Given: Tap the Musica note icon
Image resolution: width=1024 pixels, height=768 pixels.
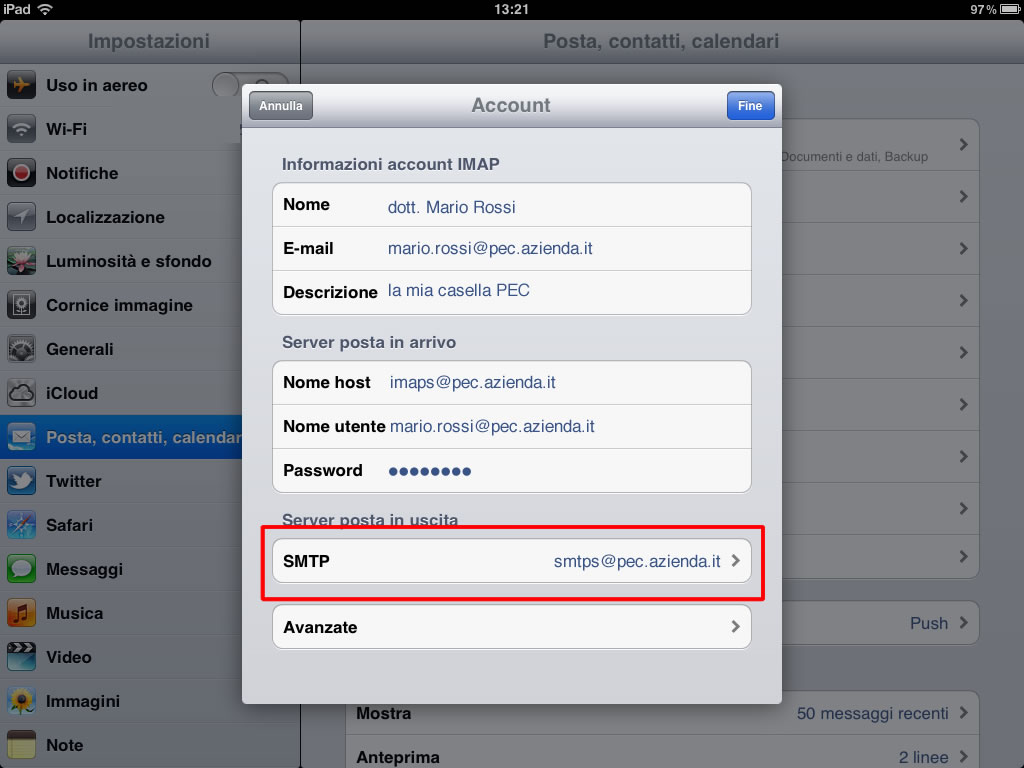Looking at the screenshot, I should coord(21,613).
